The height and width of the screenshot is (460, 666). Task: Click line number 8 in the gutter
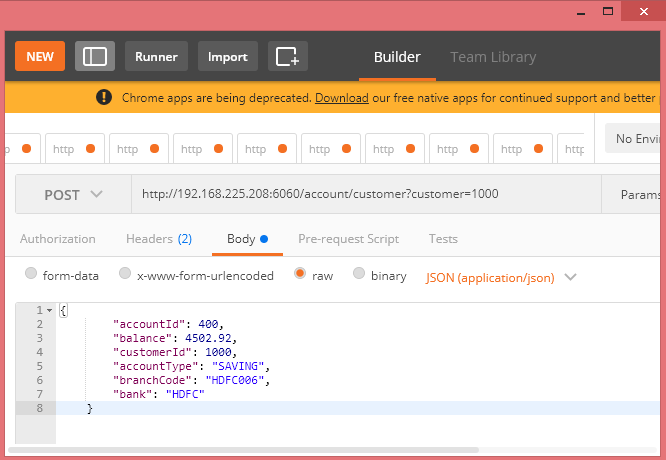[40, 408]
